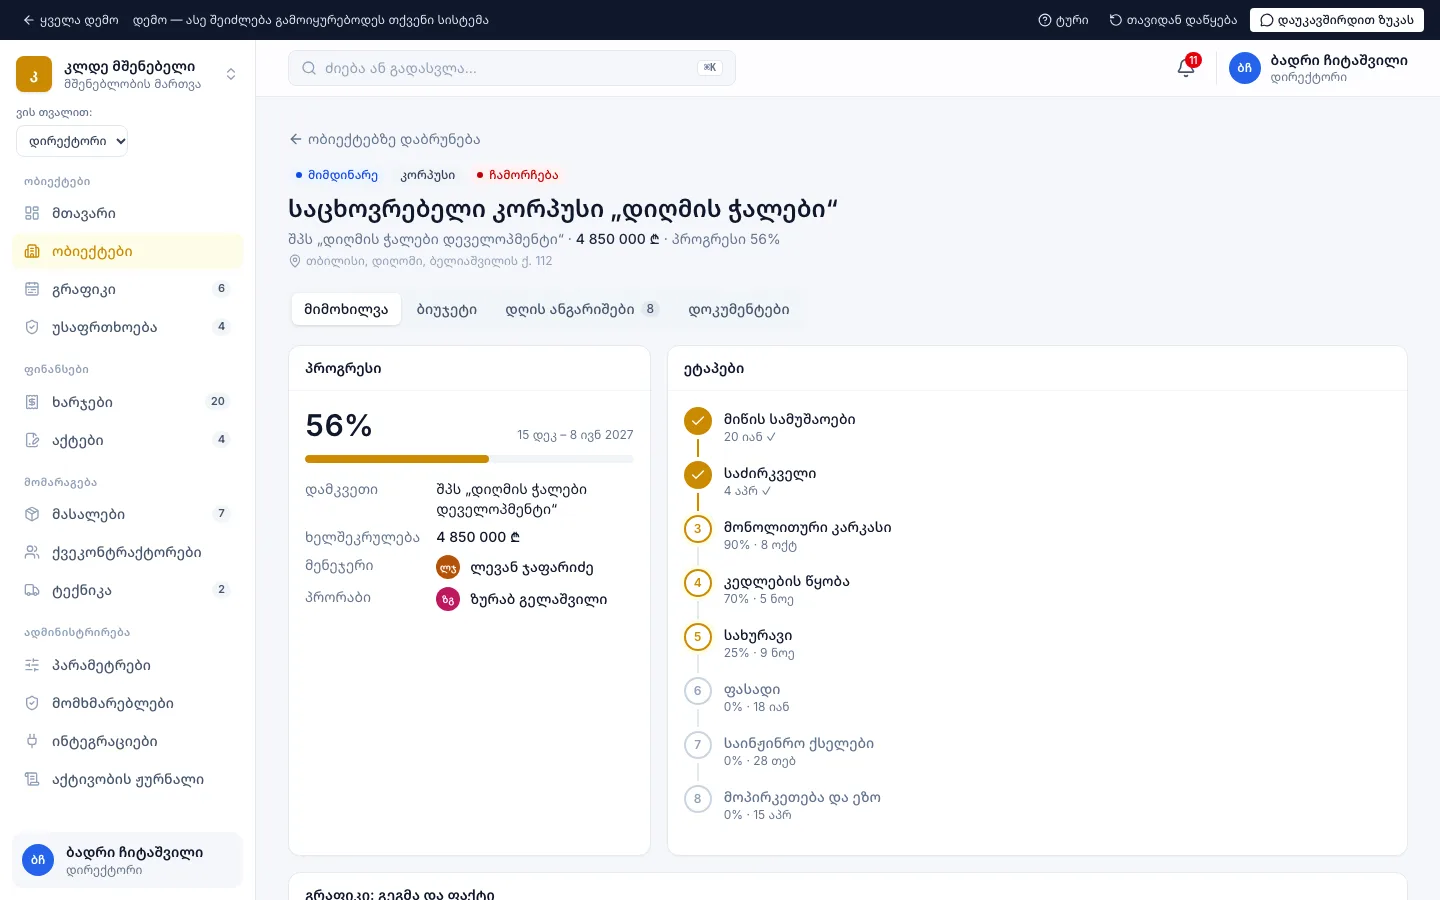Screen dimensions: 1440x900
Task: Select stage 8 მოპირკეთება და ეზო
Action: (x=698, y=799)
